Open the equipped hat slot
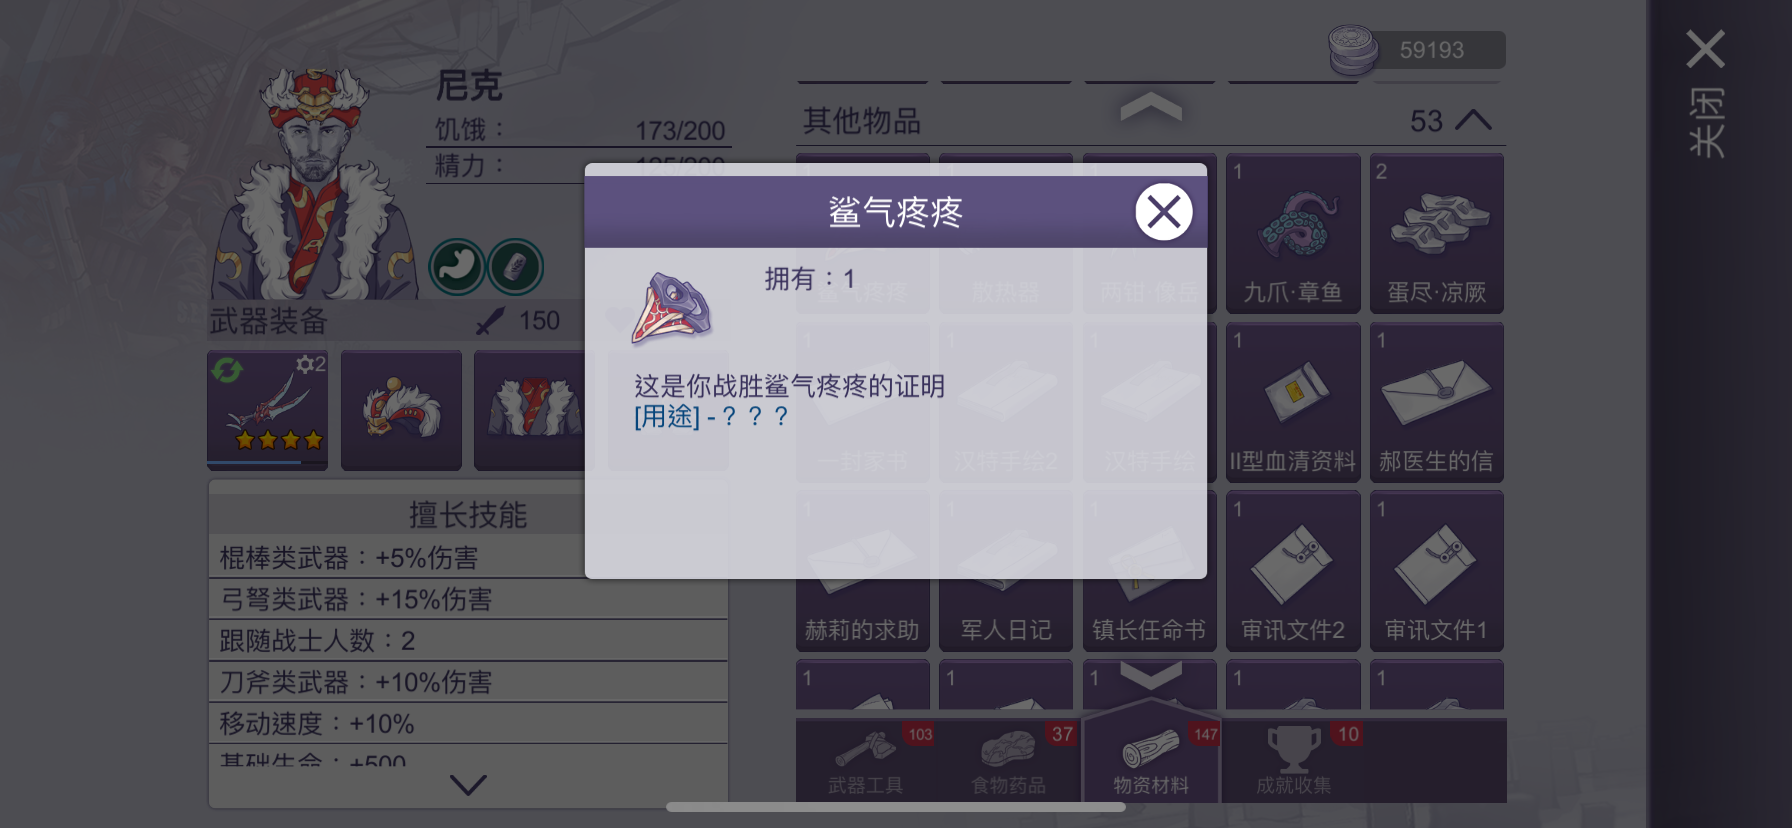This screenshot has width=1792, height=828. pyautogui.click(x=401, y=410)
